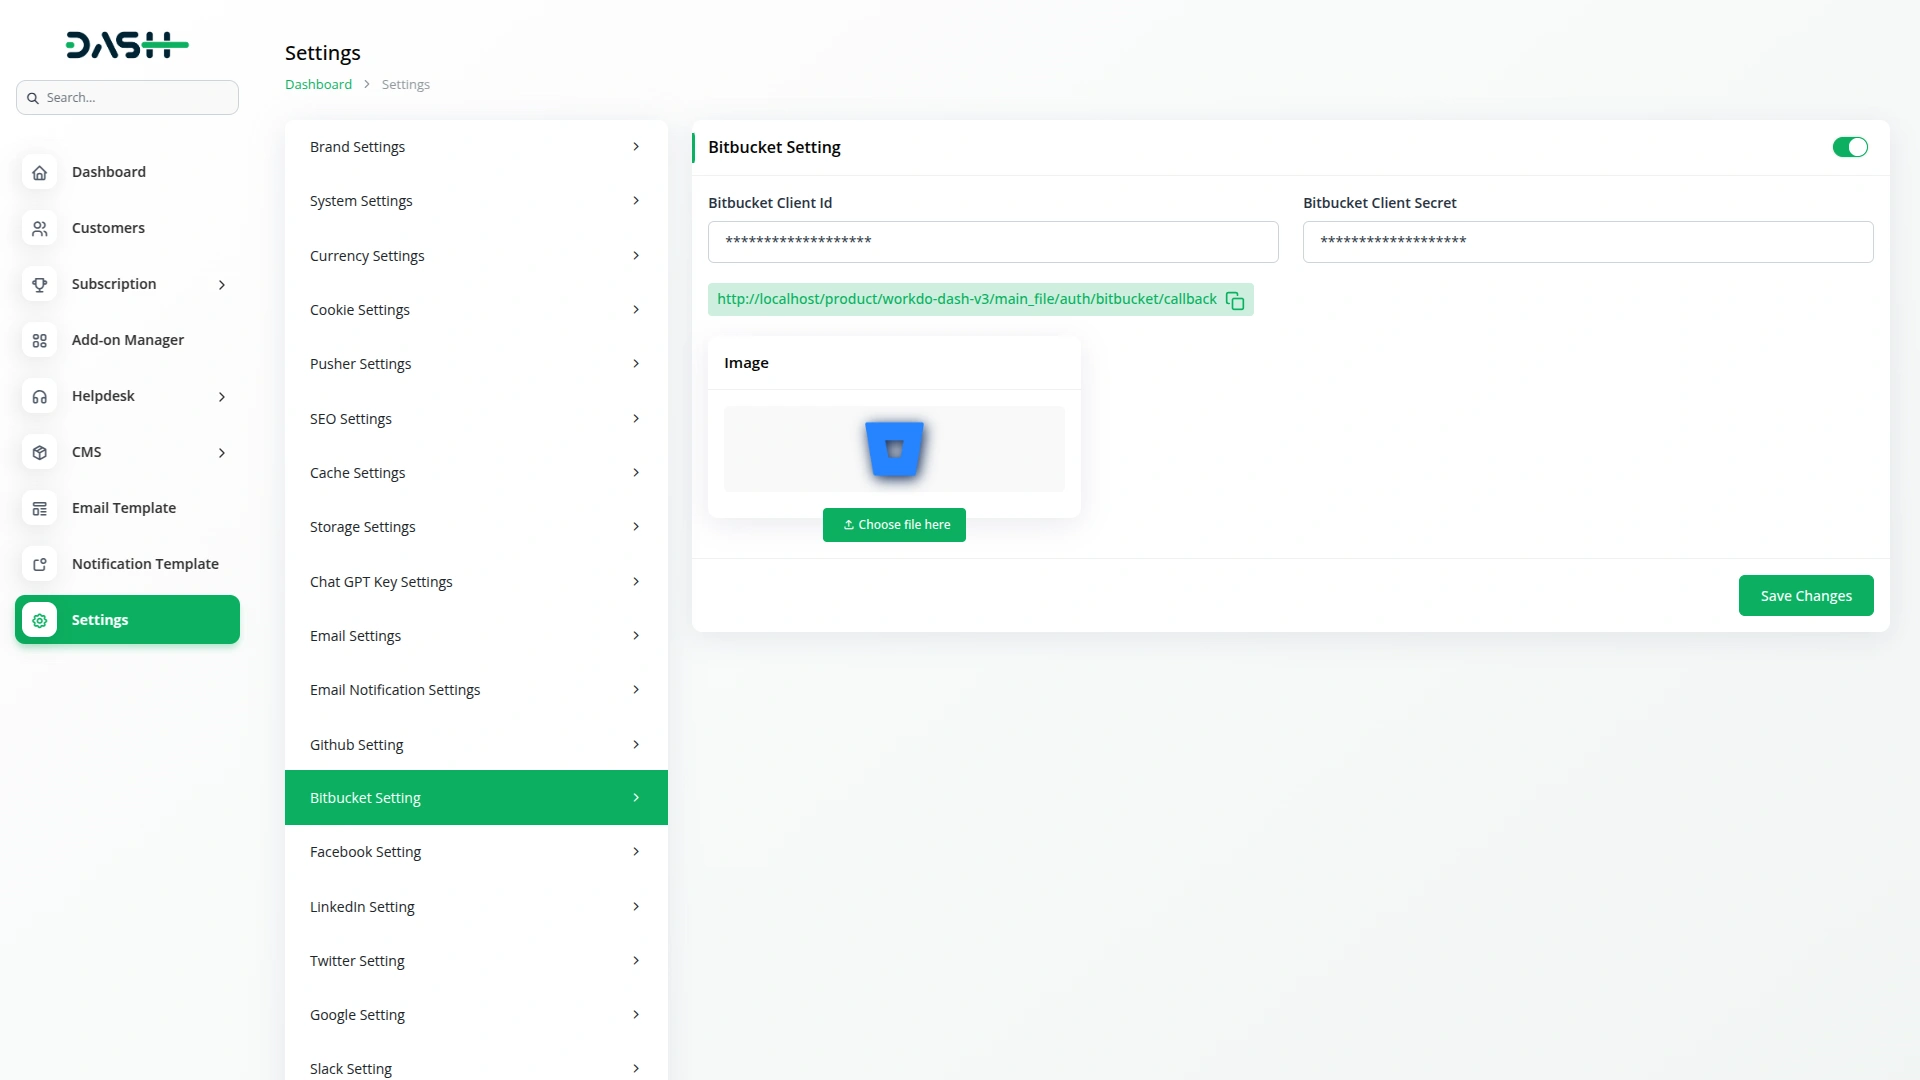Open the Add-on Manager icon
1920x1080 pixels.
(39, 340)
